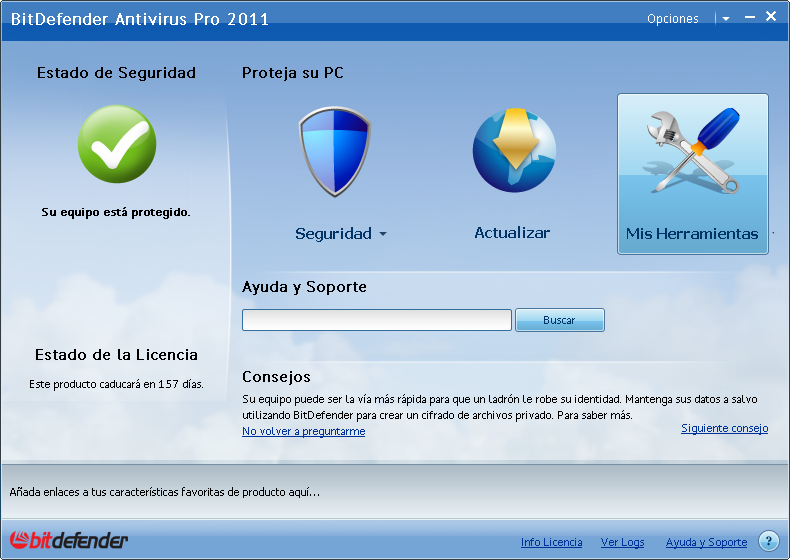Open the Info Licencia link
Viewport: 790px width, 560px height.
pos(551,542)
